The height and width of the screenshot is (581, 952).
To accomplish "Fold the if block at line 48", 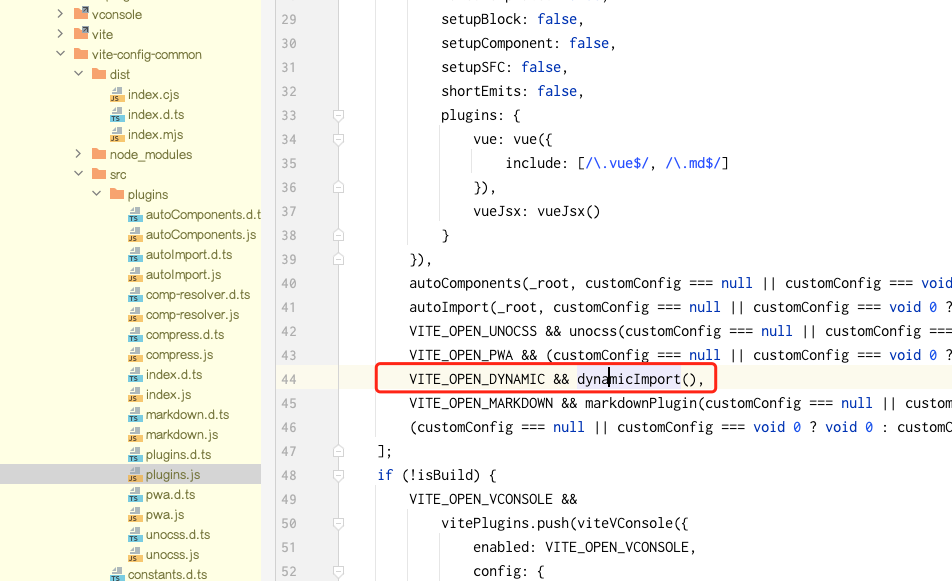I will 339,475.
